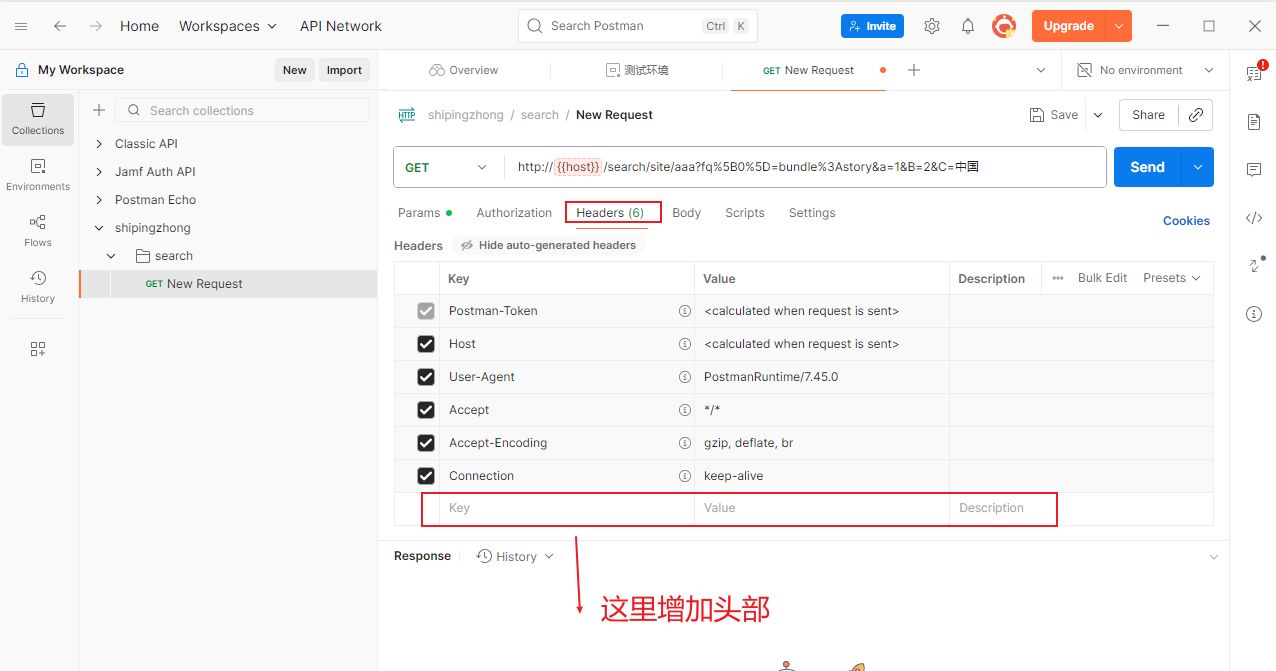Click the settings gear icon
This screenshot has width=1276, height=671.
(x=931, y=26)
